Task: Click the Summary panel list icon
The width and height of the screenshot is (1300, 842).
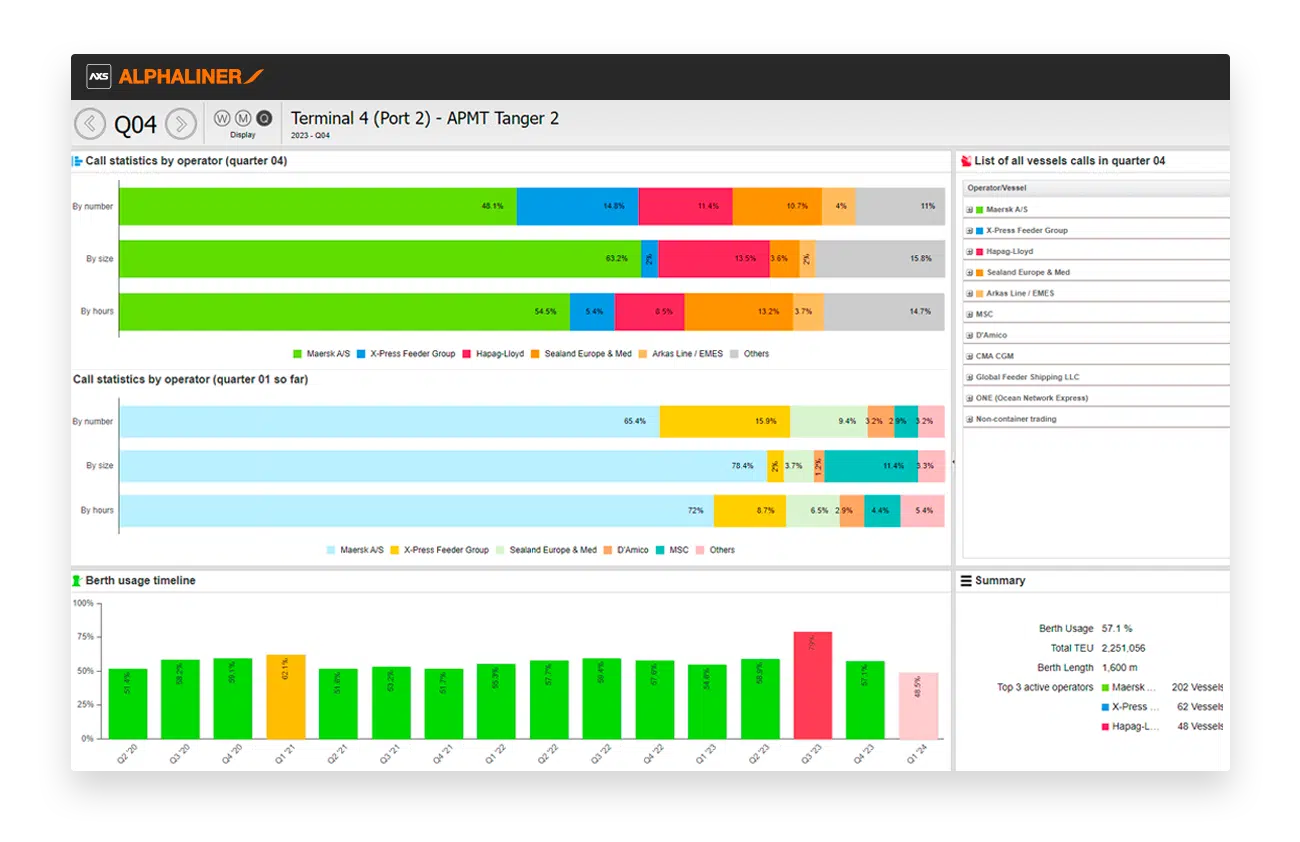Action: pos(966,581)
